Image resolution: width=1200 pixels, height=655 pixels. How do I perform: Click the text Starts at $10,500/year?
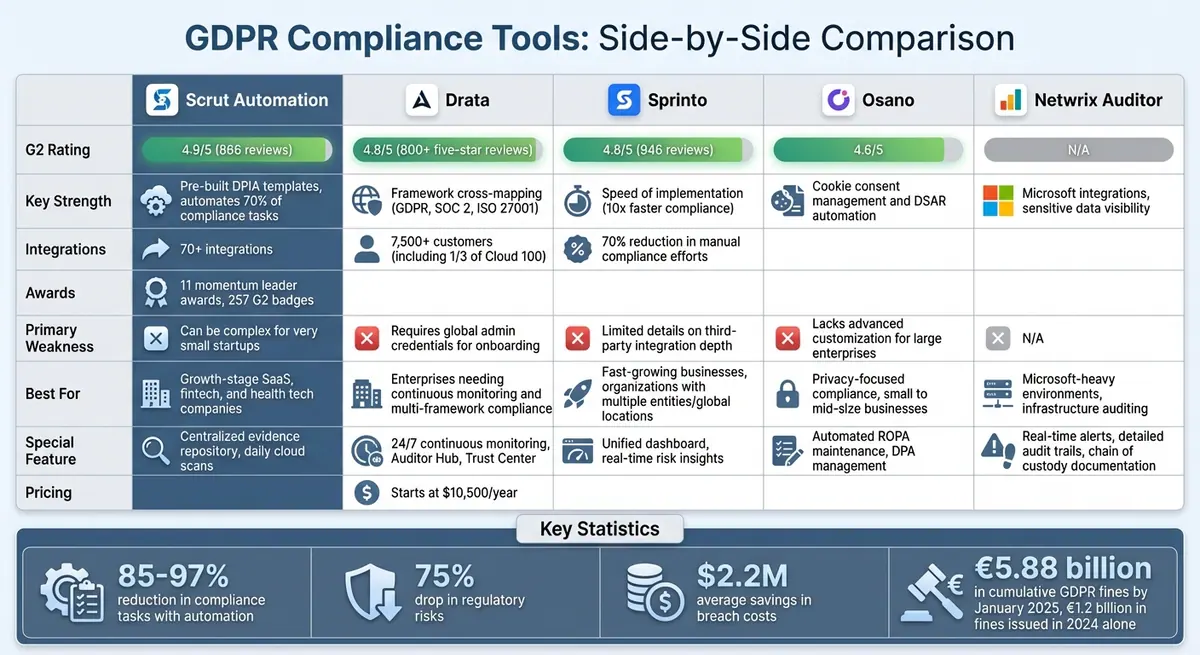(455, 492)
